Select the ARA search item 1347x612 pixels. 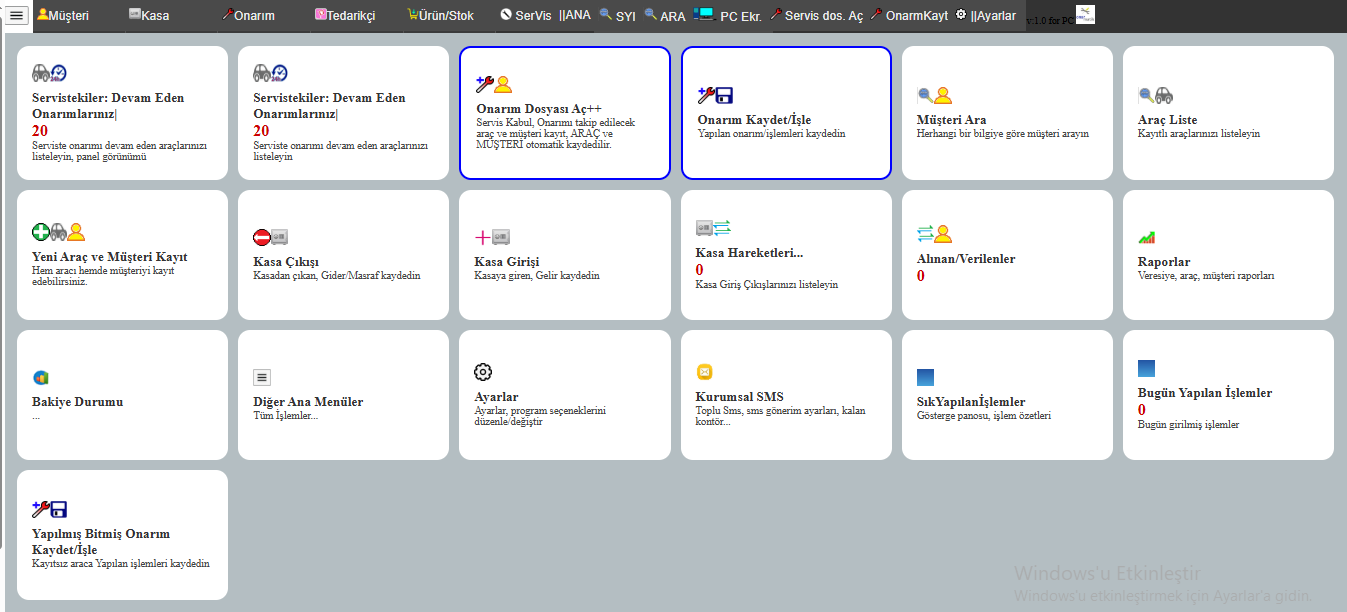tap(665, 15)
